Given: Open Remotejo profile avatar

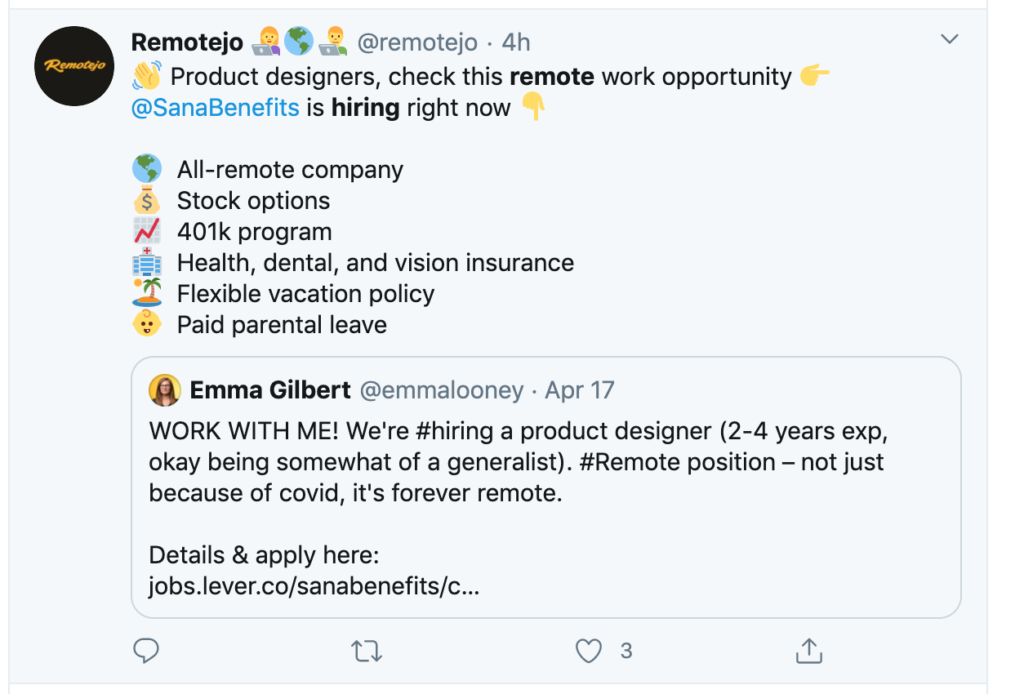Looking at the screenshot, I should pyautogui.click(x=74, y=66).
